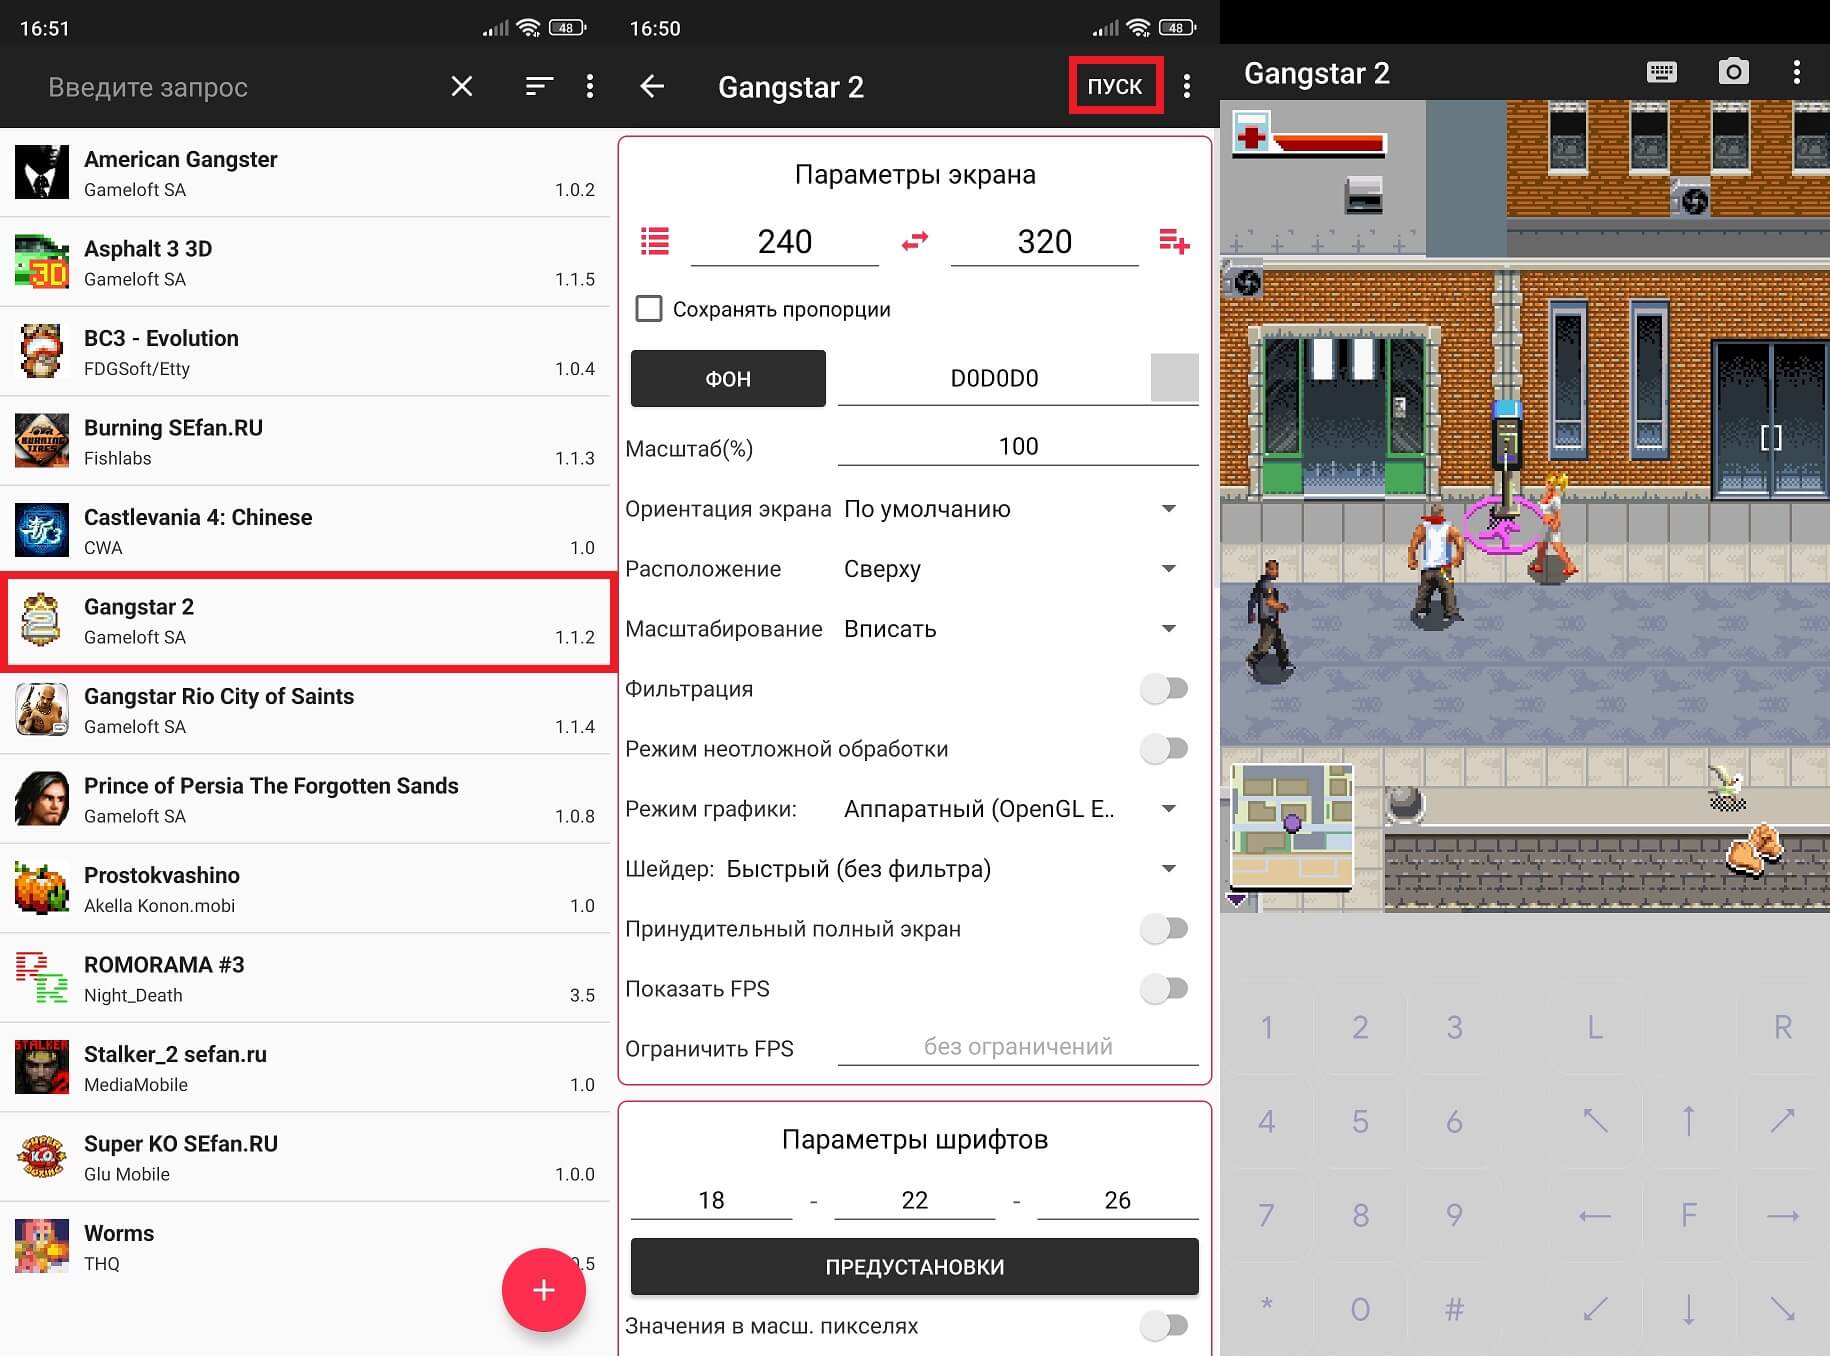The image size is (1830, 1356).
Task: Tap the red add game floating button
Action: (543, 1290)
